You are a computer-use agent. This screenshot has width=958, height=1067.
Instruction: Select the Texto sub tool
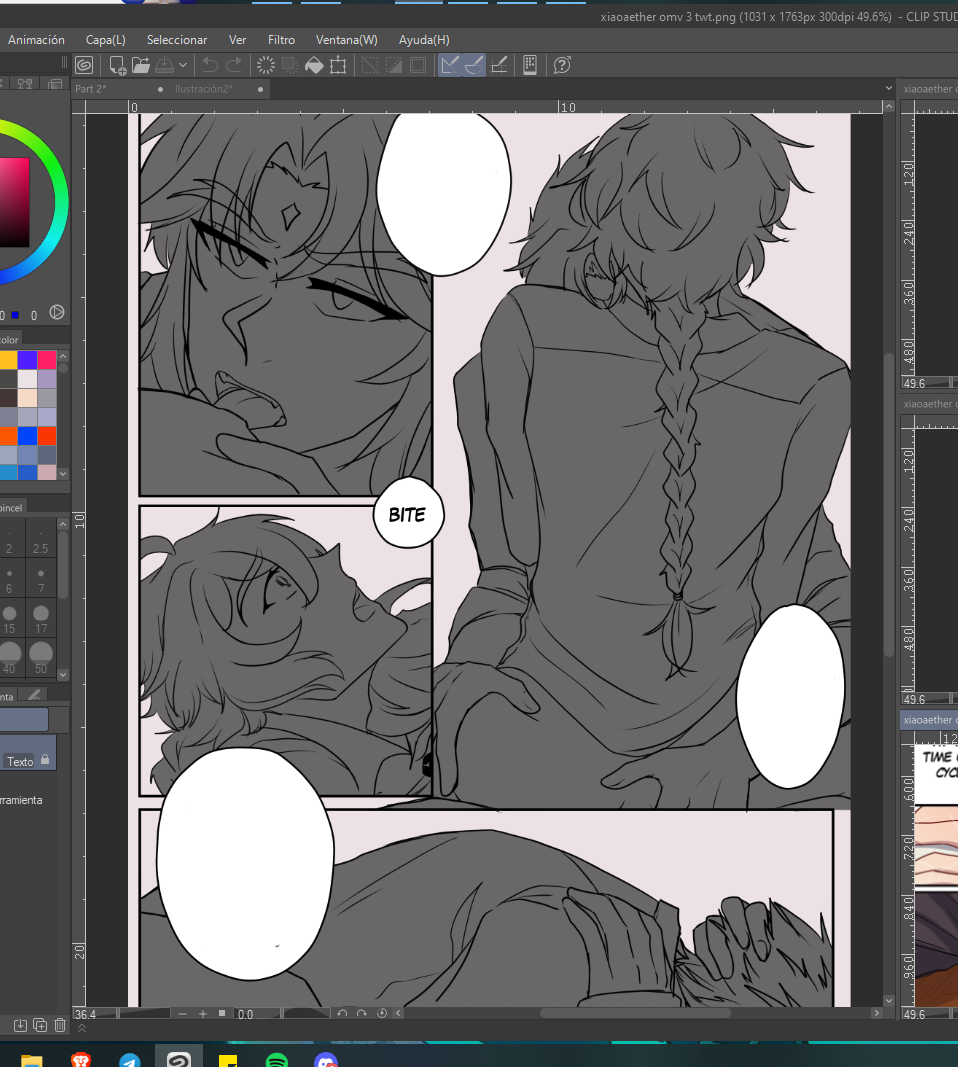(x=27, y=754)
